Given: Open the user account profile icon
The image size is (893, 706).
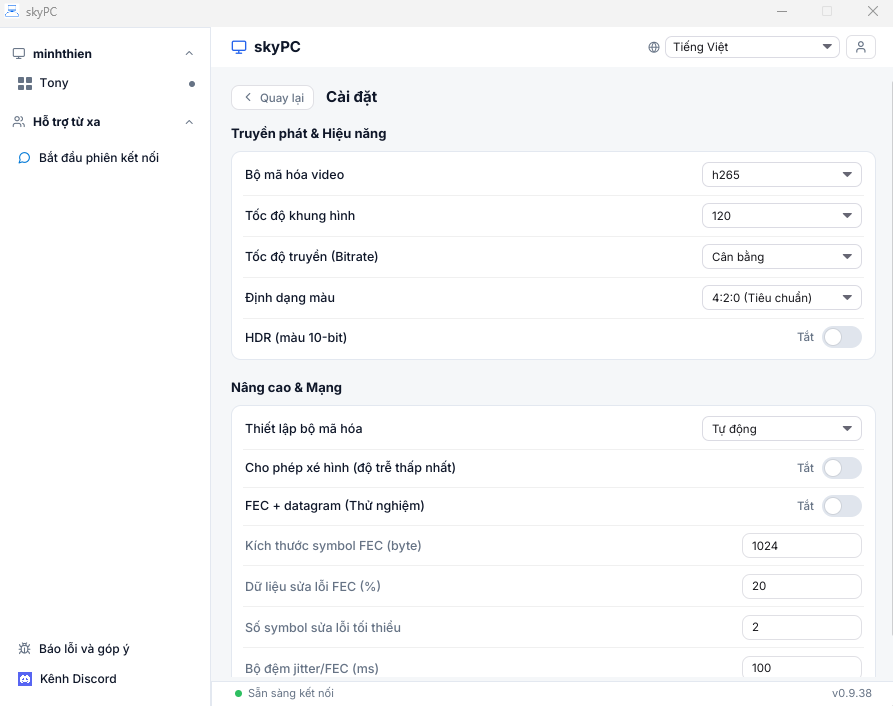Looking at the screenshot, I should (861, 47).
